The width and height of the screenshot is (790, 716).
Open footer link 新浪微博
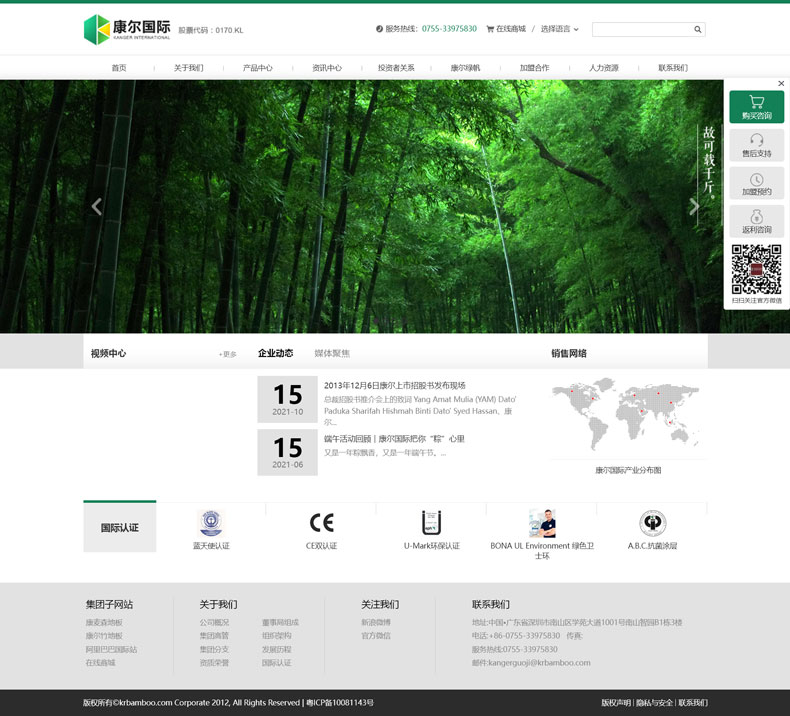[x=376, y=622]
